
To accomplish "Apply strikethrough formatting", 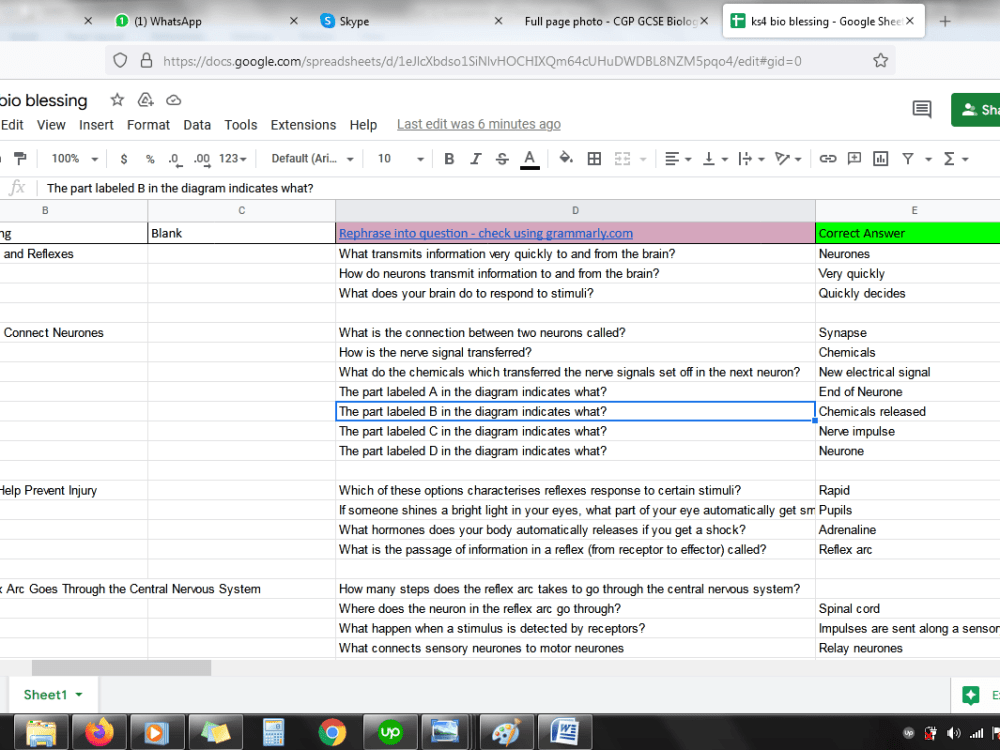I will 500,158.
